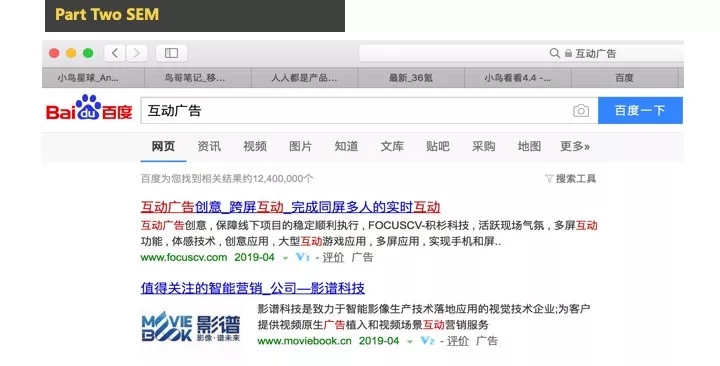
Task: Toggle the Safari sidebar button
Action: tap(171, 53)
